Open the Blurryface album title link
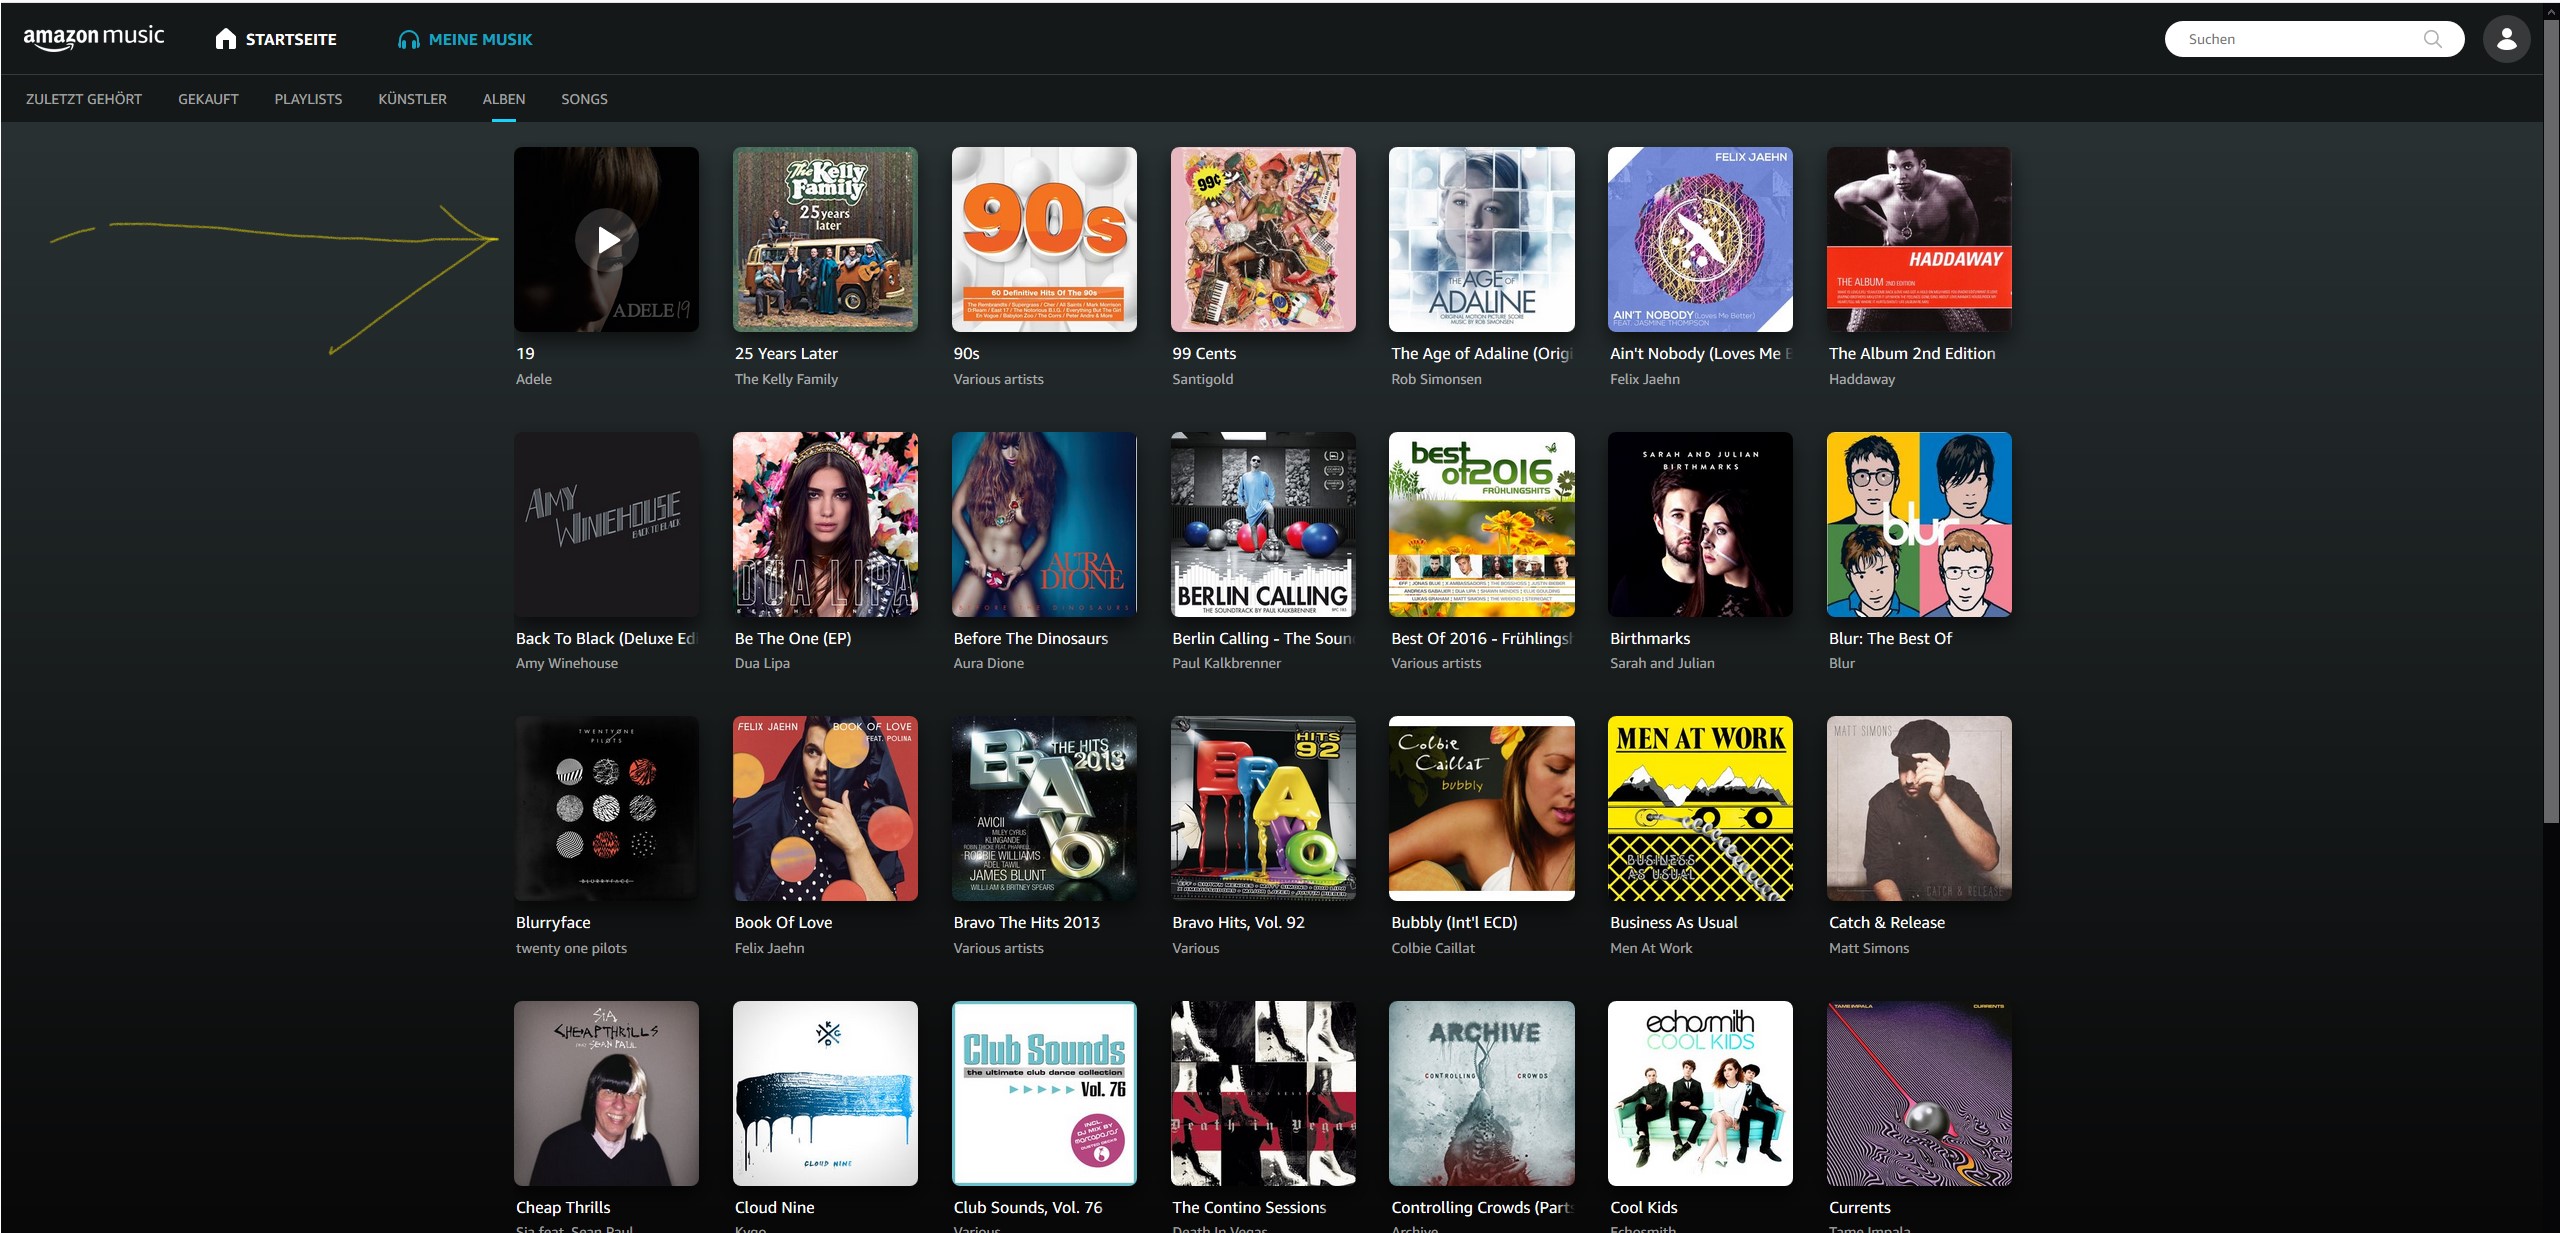 point(553,922)
